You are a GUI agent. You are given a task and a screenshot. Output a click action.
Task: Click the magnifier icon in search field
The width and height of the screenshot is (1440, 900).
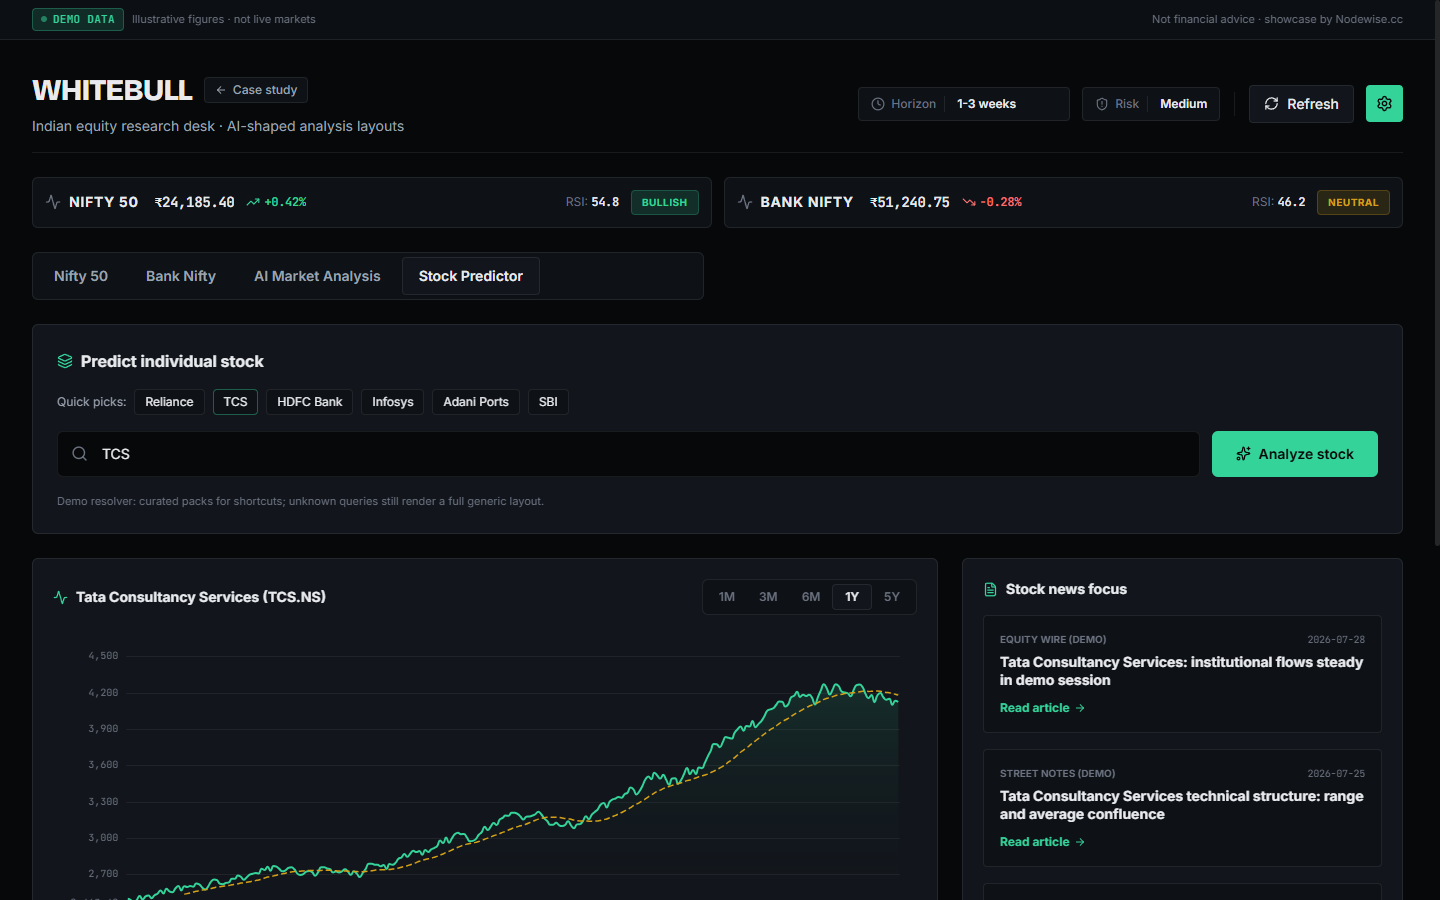80,454
